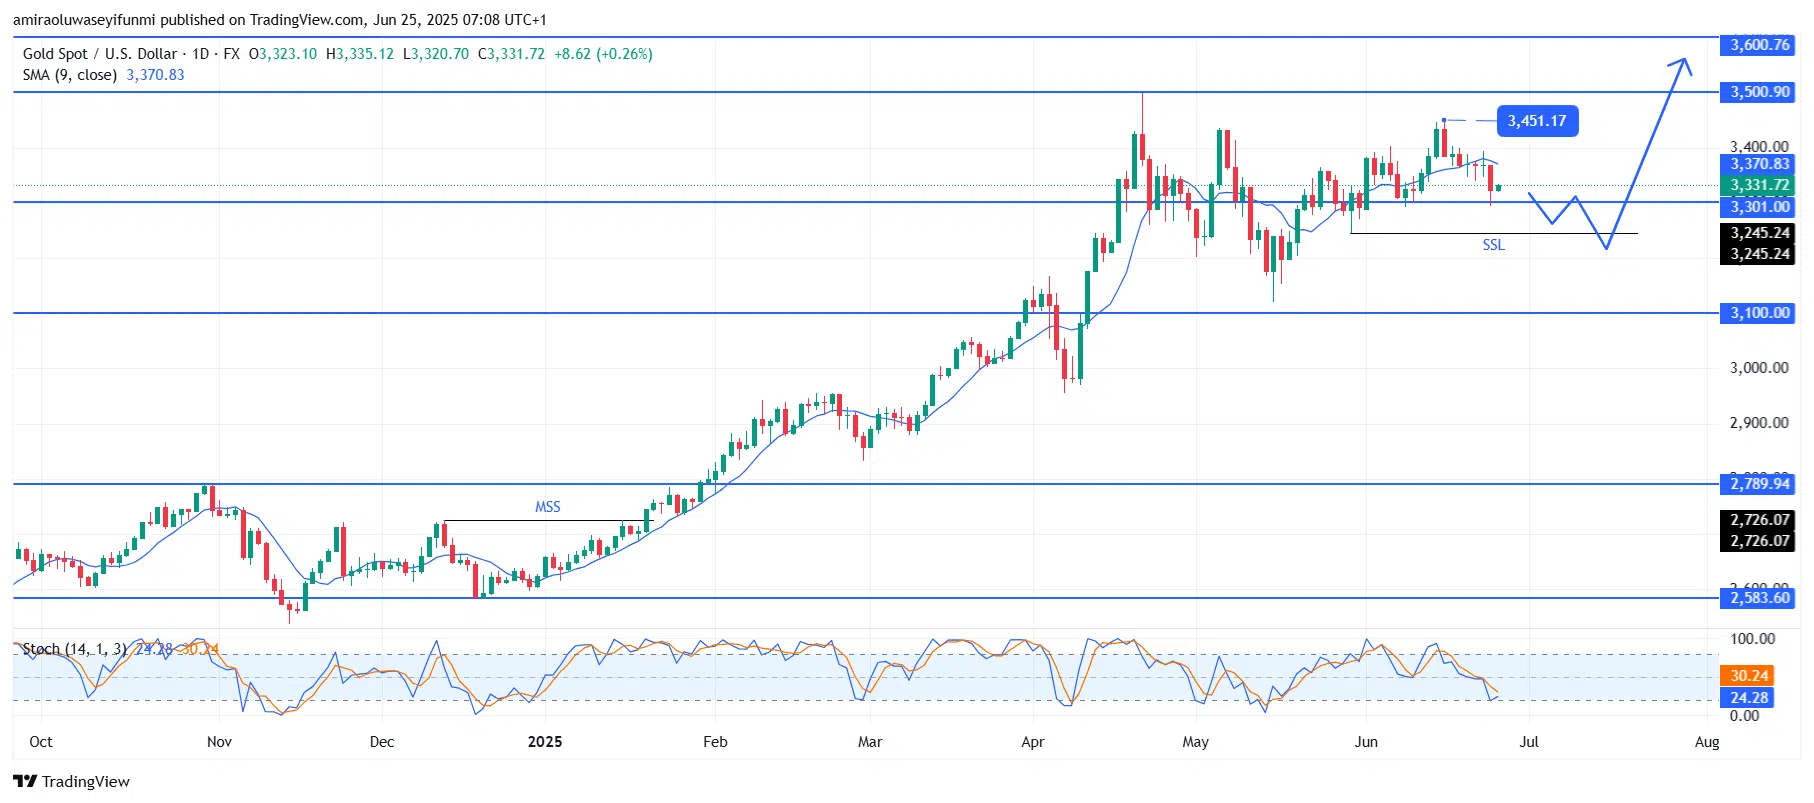Viewport: 1814px width, 803px height.
Task: Click the Jun label on time axis
Action: (1365, 742)
